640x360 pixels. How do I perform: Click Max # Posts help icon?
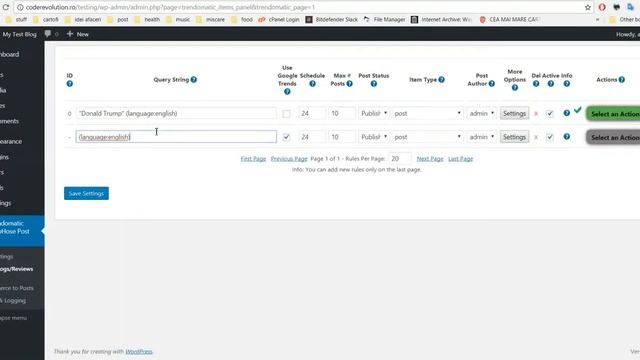349,84
